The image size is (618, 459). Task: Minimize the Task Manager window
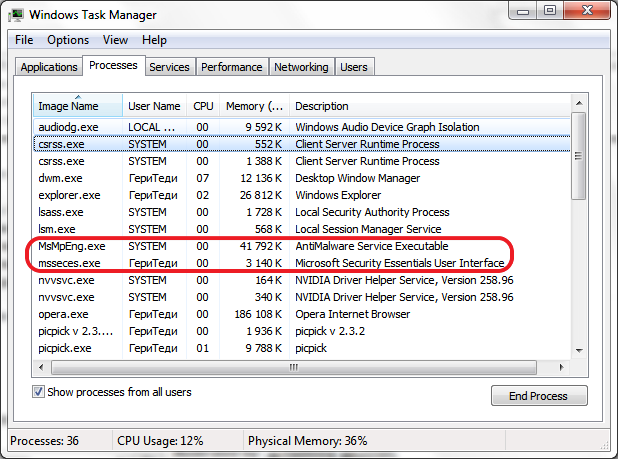coord(522,12)
